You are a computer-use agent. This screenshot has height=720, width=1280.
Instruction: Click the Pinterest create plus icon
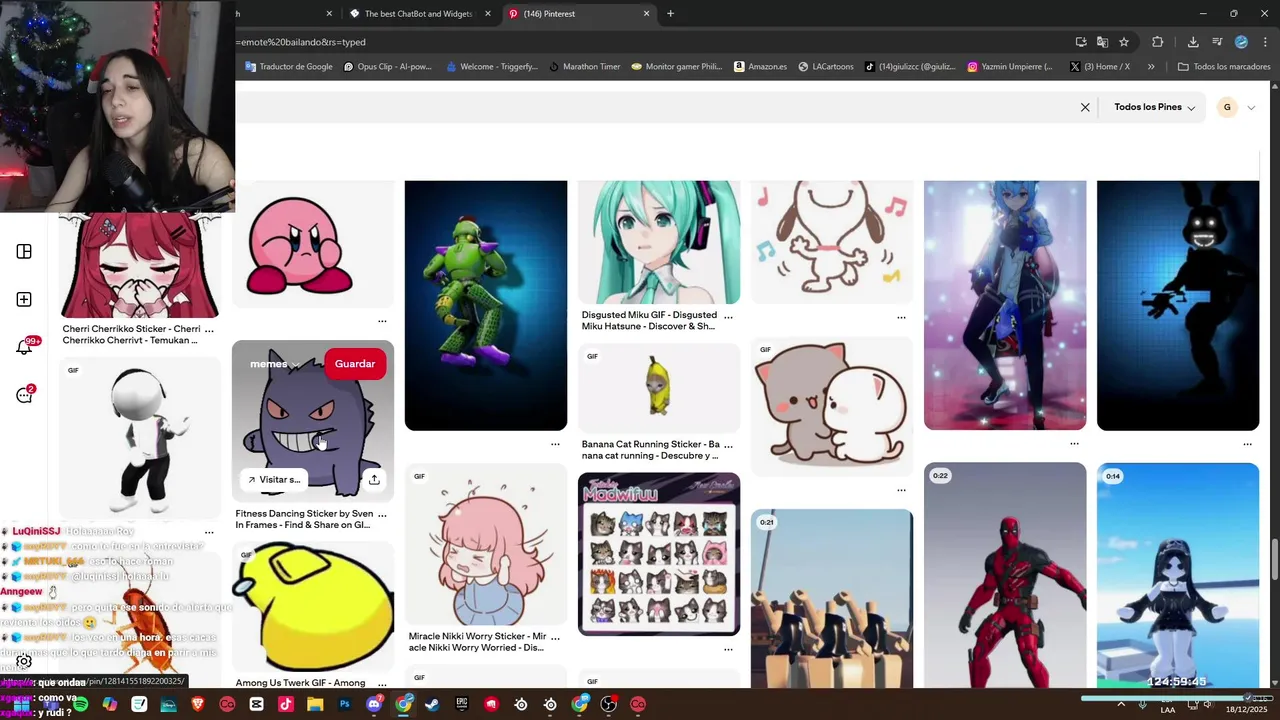(x=24, y=300)
